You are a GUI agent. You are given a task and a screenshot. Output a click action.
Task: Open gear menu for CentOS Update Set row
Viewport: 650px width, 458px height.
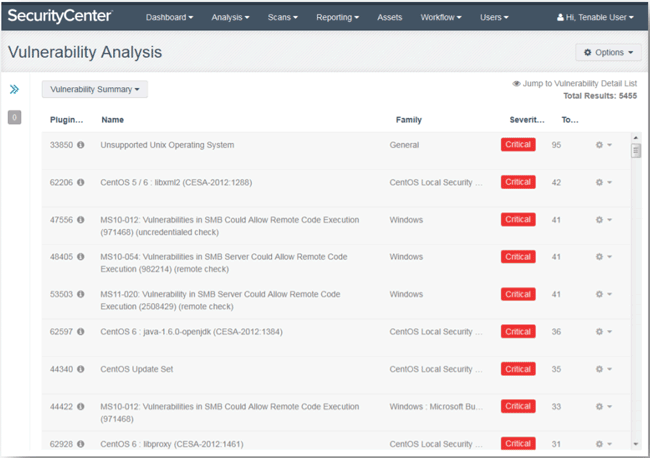(x=604, y=369)
